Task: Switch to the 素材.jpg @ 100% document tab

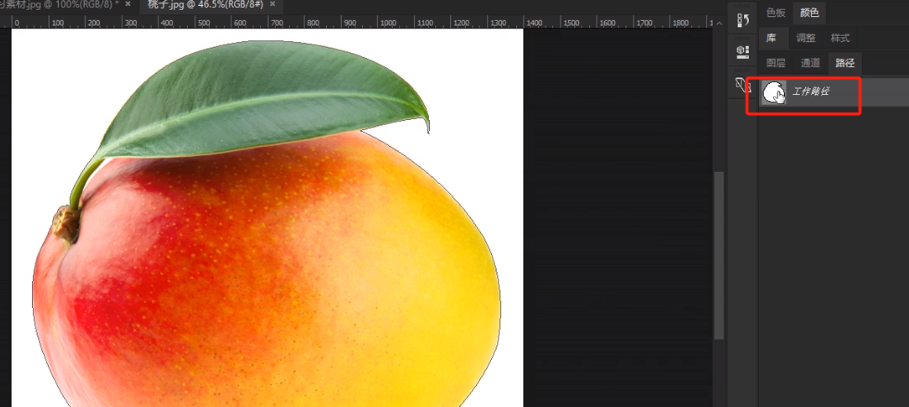Action: point(59,5)
